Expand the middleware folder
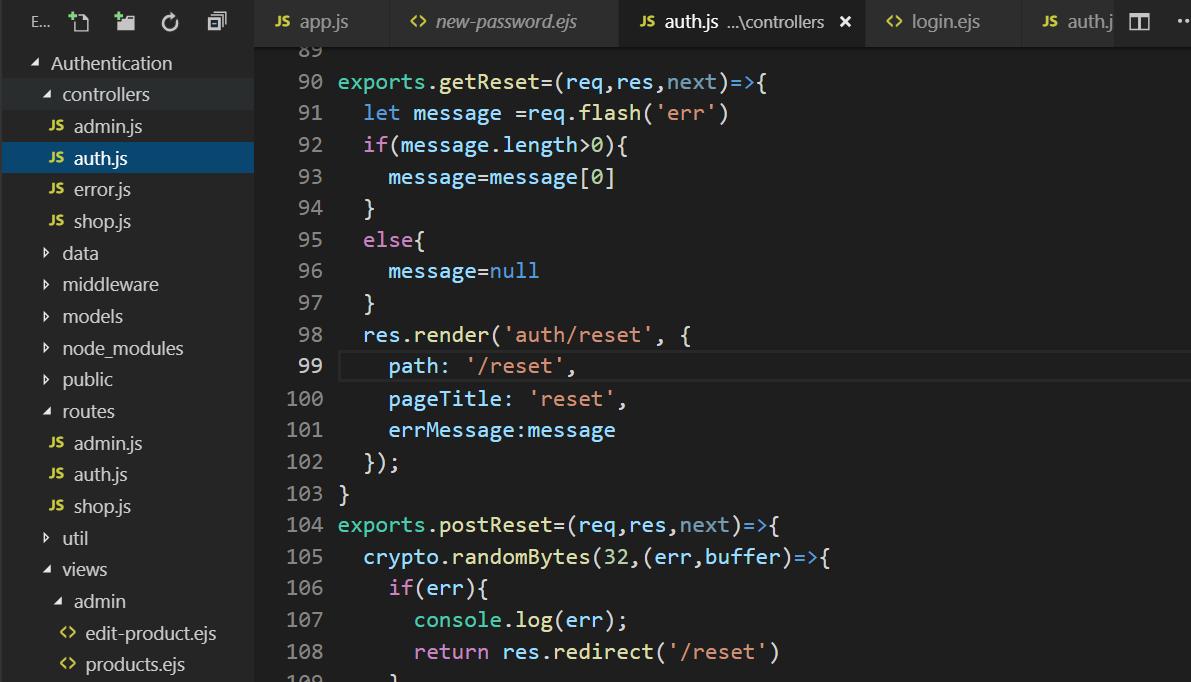 point(46,285)
